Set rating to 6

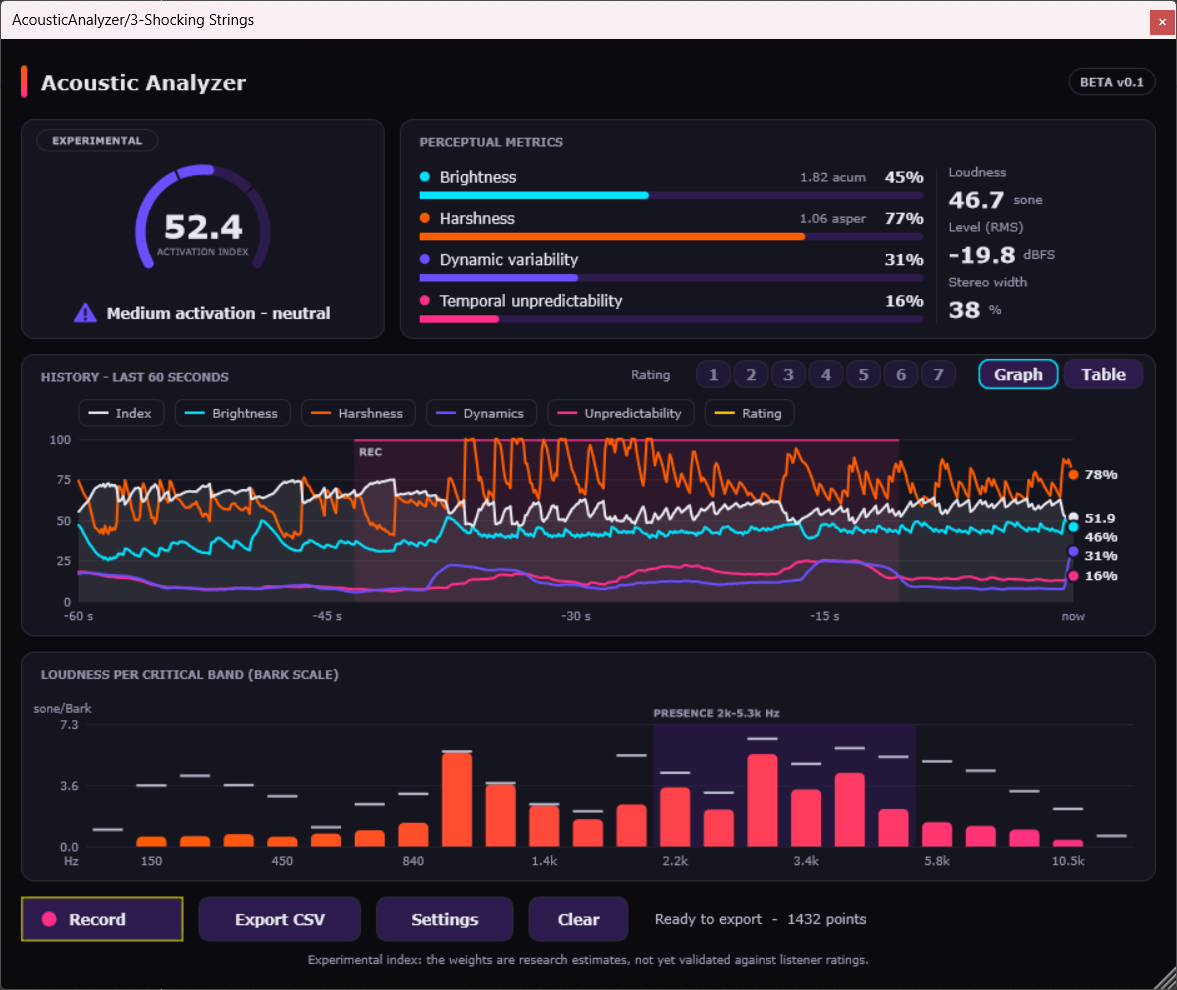coord(902,375)
